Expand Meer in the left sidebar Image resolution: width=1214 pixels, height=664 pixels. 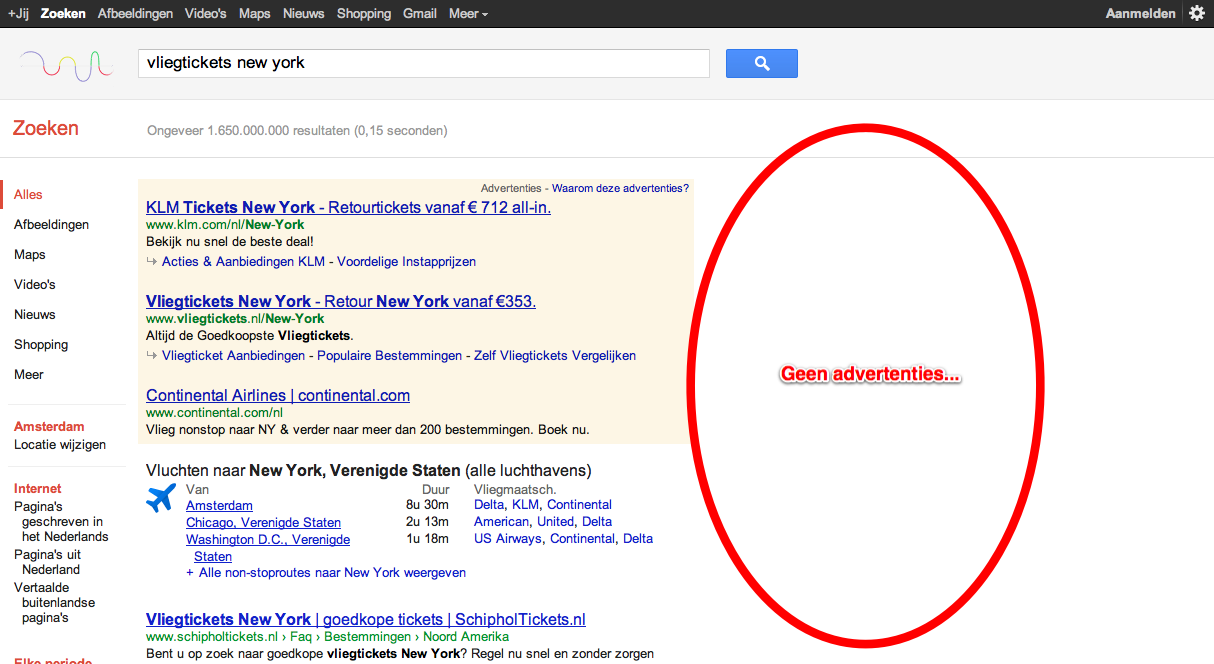click(x=29, y=374)
